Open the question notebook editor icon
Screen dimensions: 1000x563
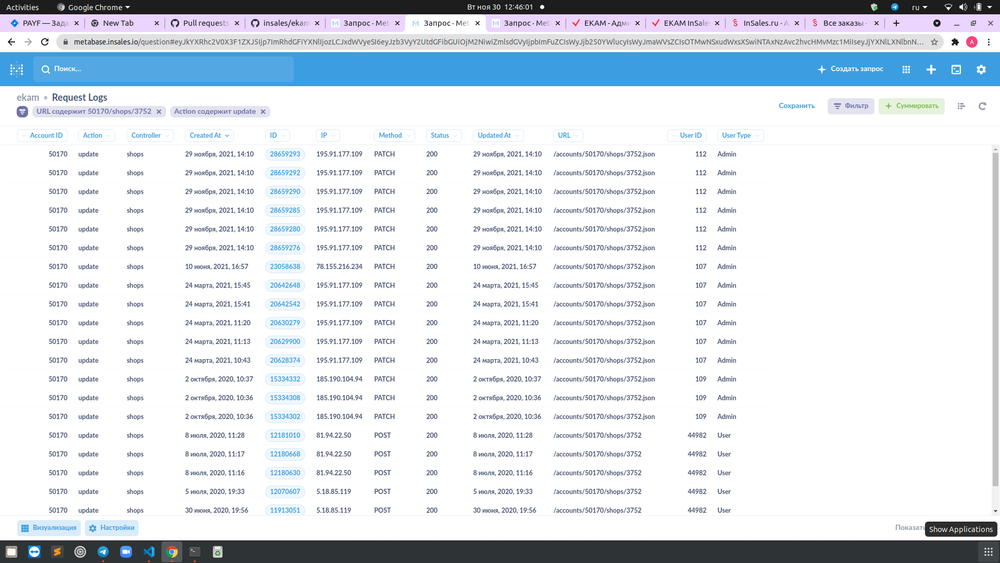pos(961,106)
